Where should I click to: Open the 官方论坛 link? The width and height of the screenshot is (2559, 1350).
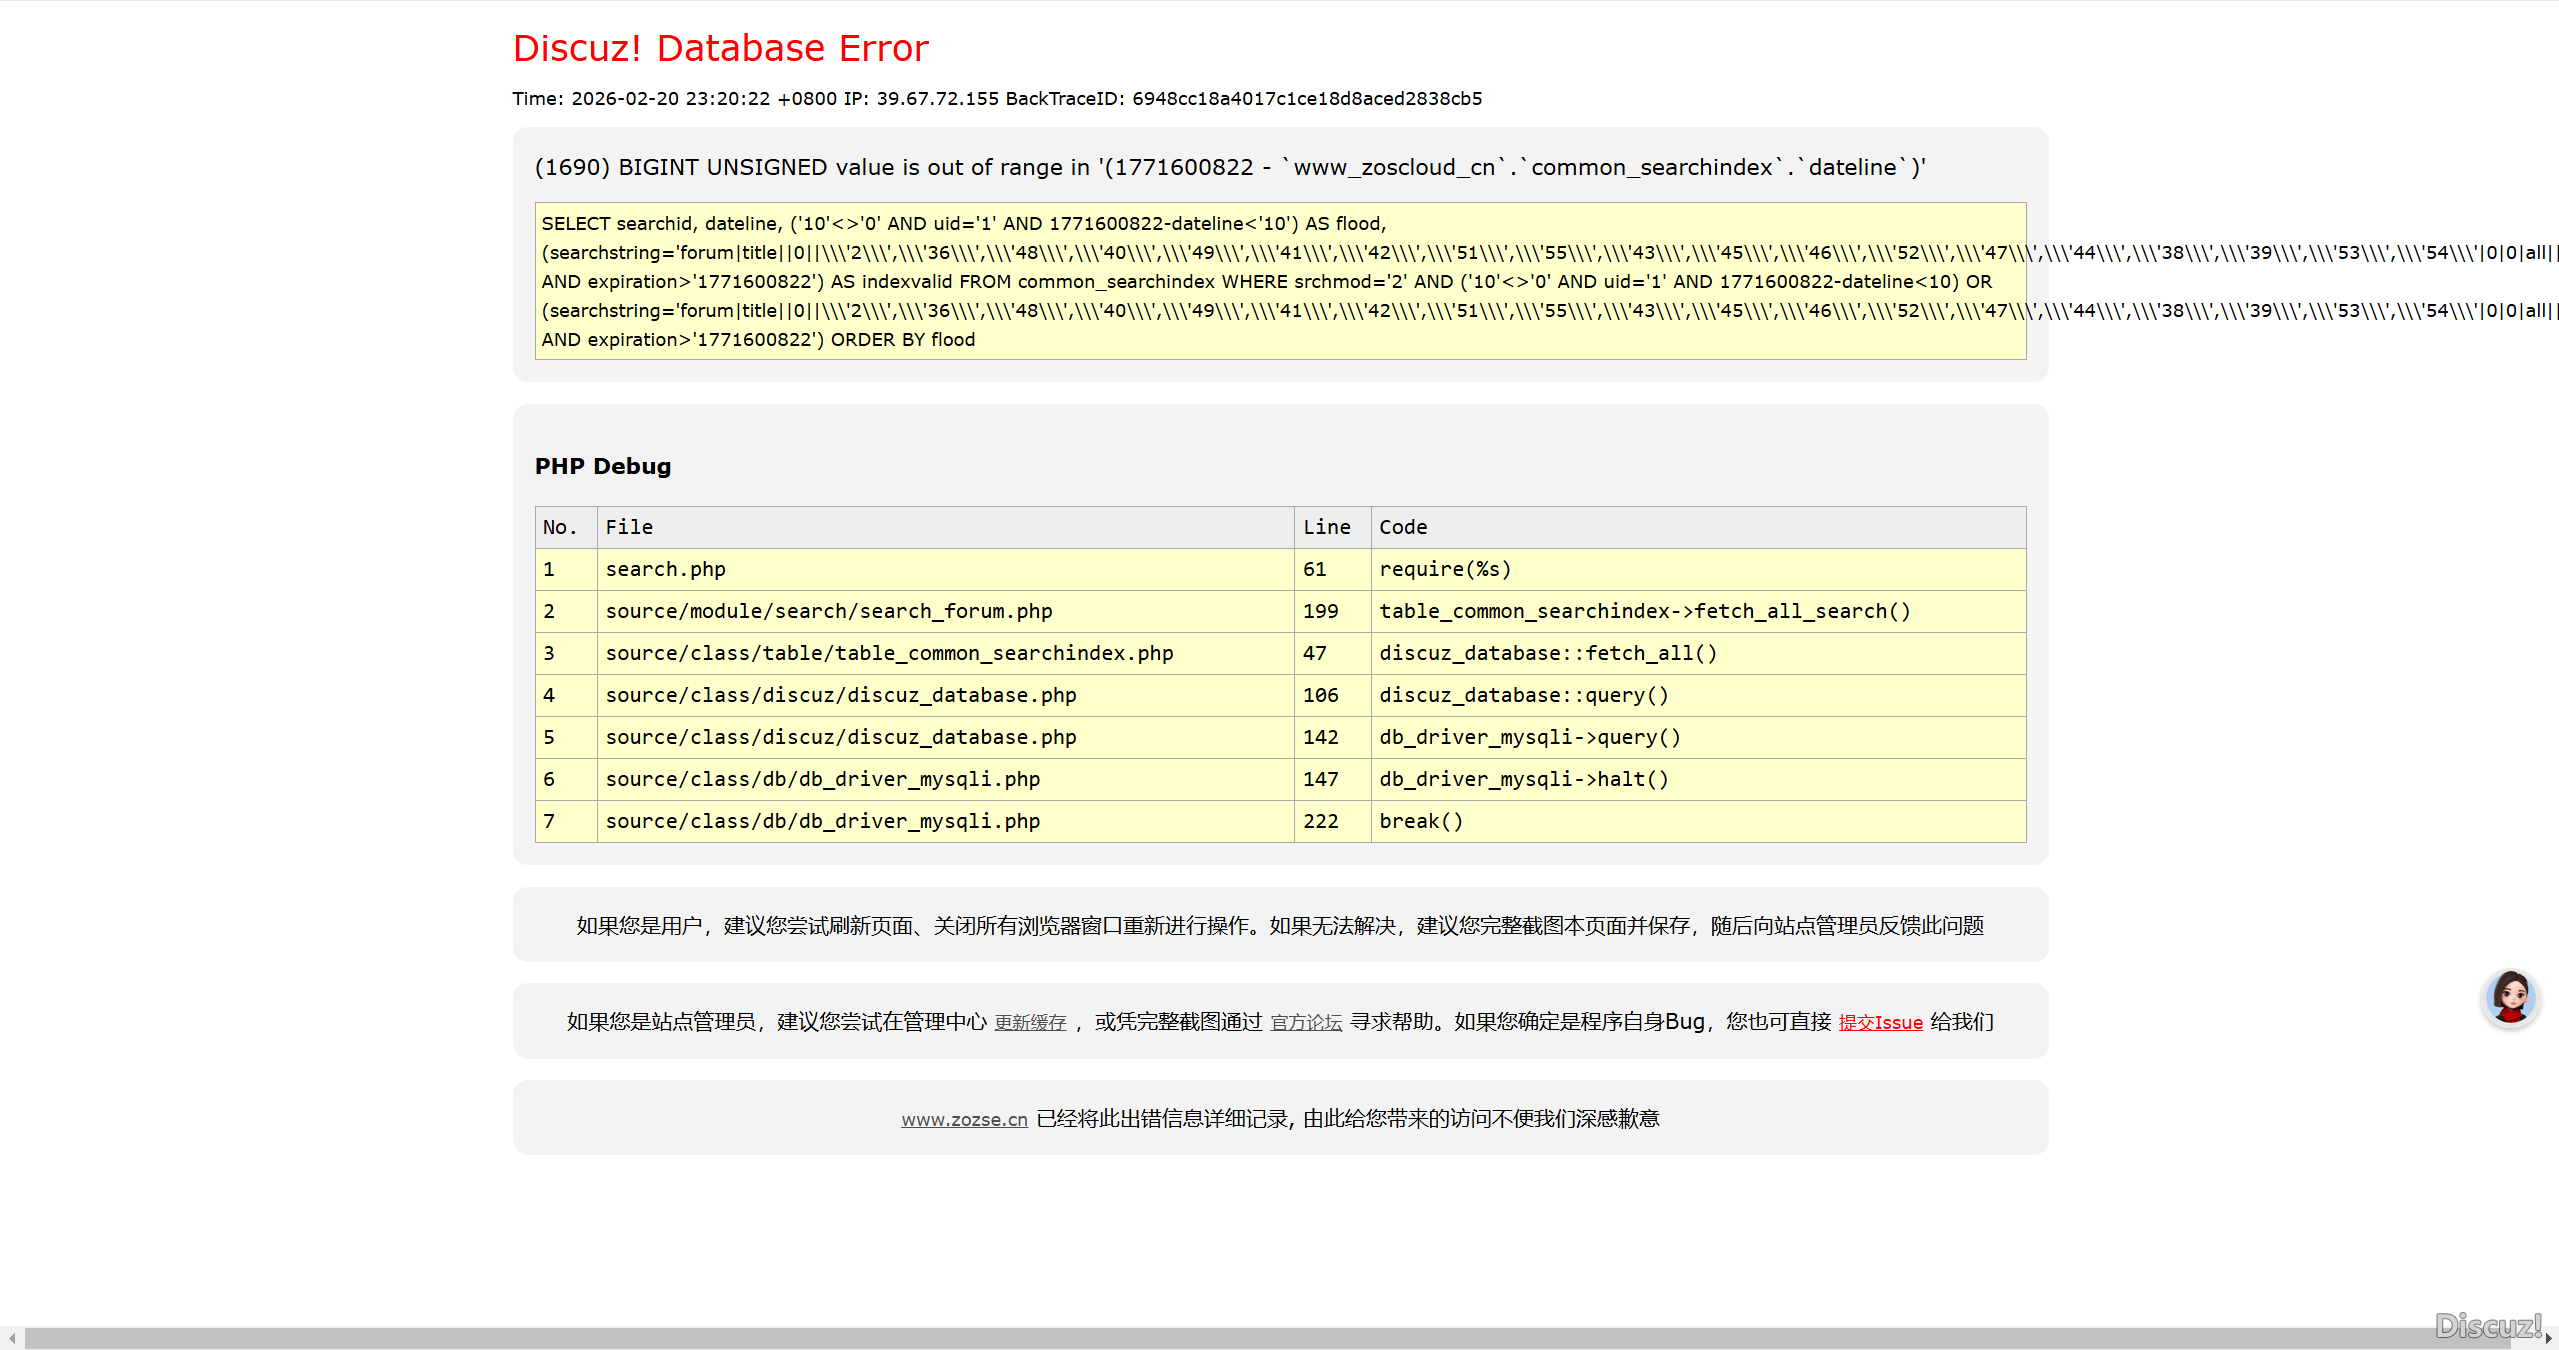click(1306, 1022)
